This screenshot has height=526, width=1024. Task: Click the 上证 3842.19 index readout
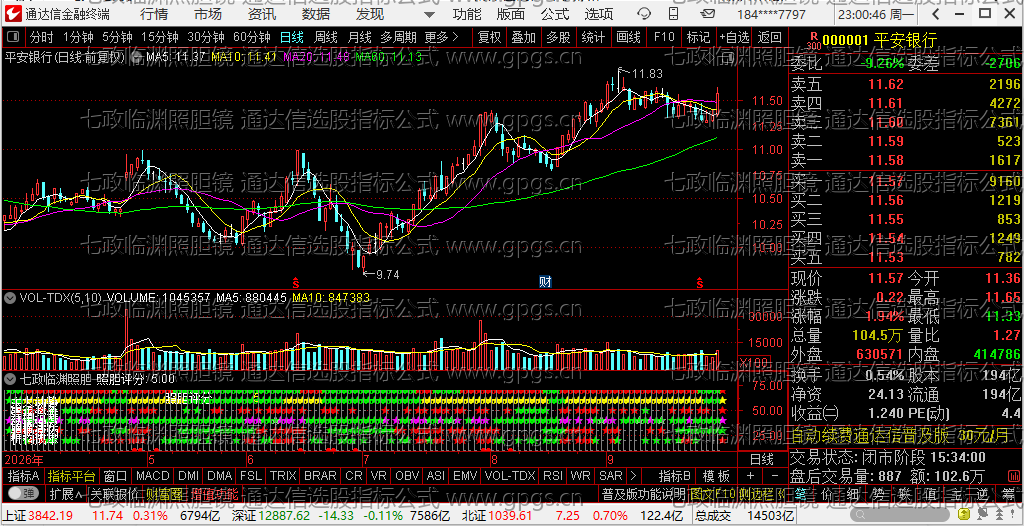coord(38,516)
